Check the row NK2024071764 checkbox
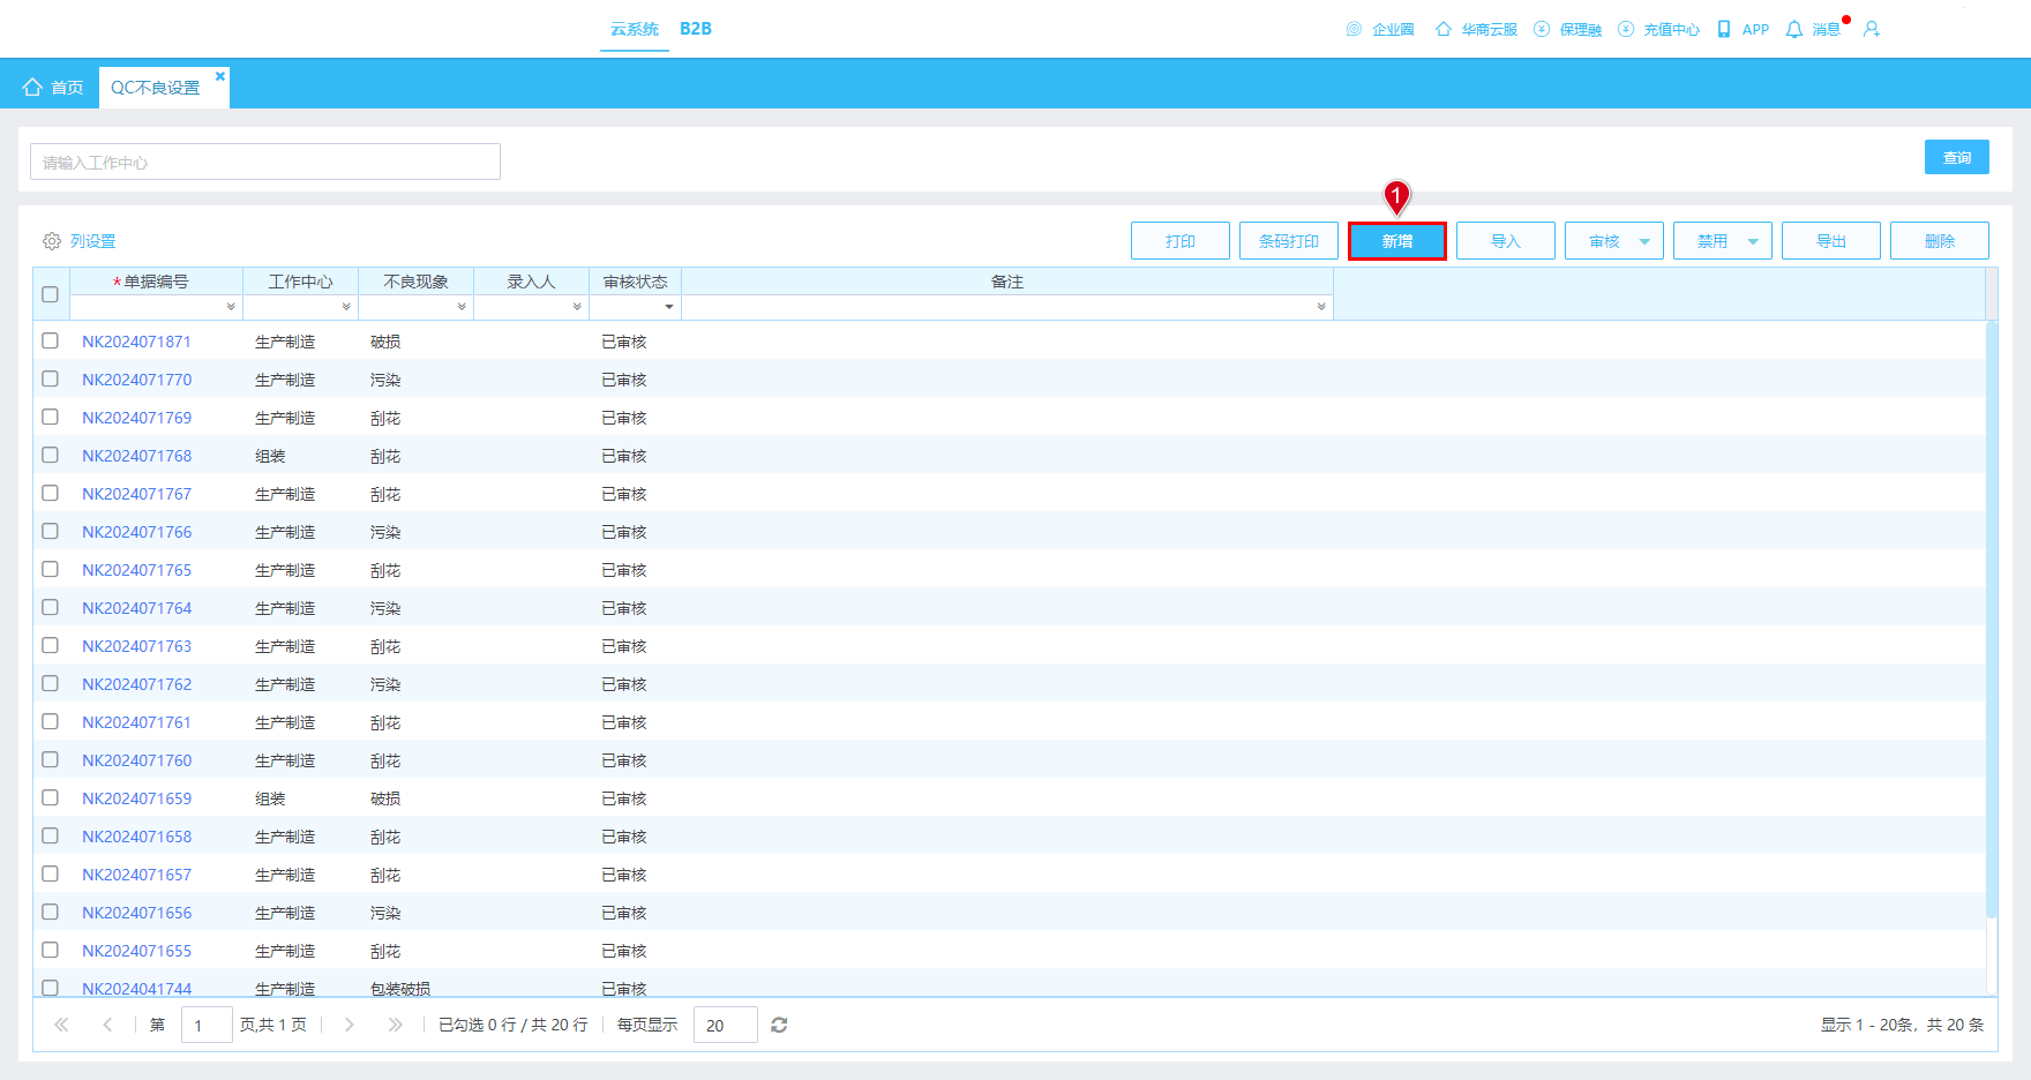 pos(50,607)
